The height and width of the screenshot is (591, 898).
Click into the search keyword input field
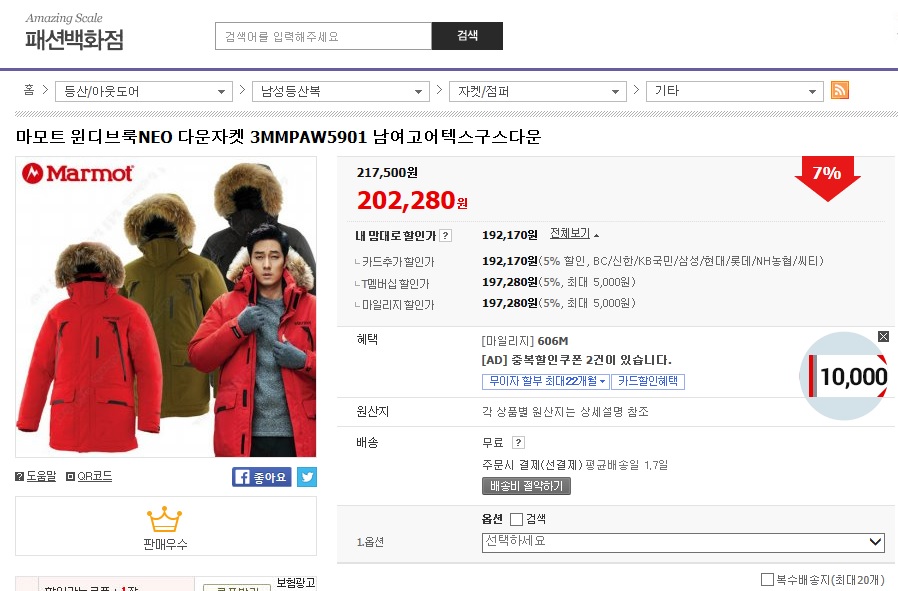coord(323,36)
